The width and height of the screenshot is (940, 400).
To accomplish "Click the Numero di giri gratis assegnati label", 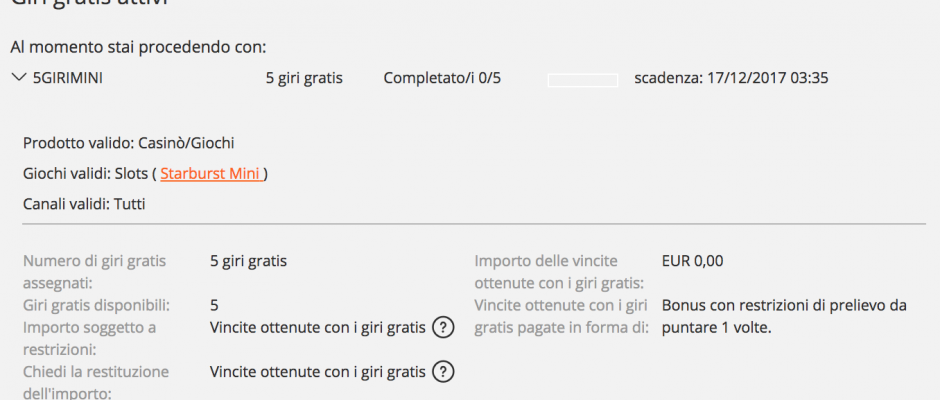I will pos(98,272).
